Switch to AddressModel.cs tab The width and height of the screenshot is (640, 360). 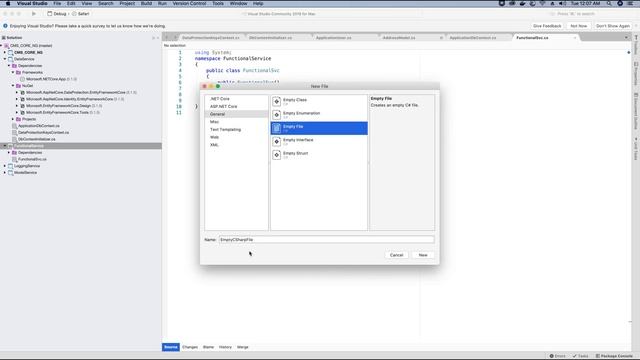point(399,38)
